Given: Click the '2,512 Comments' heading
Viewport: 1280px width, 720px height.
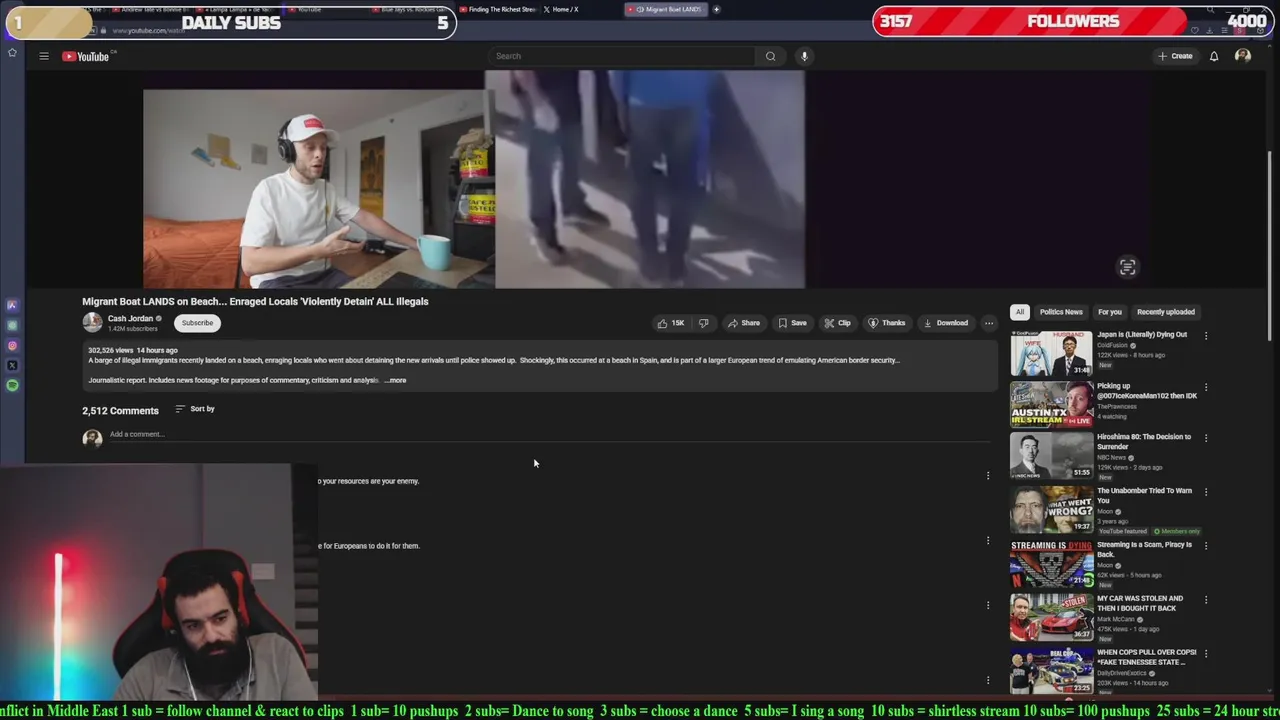Looking at the screenshot, I should 120,411.
